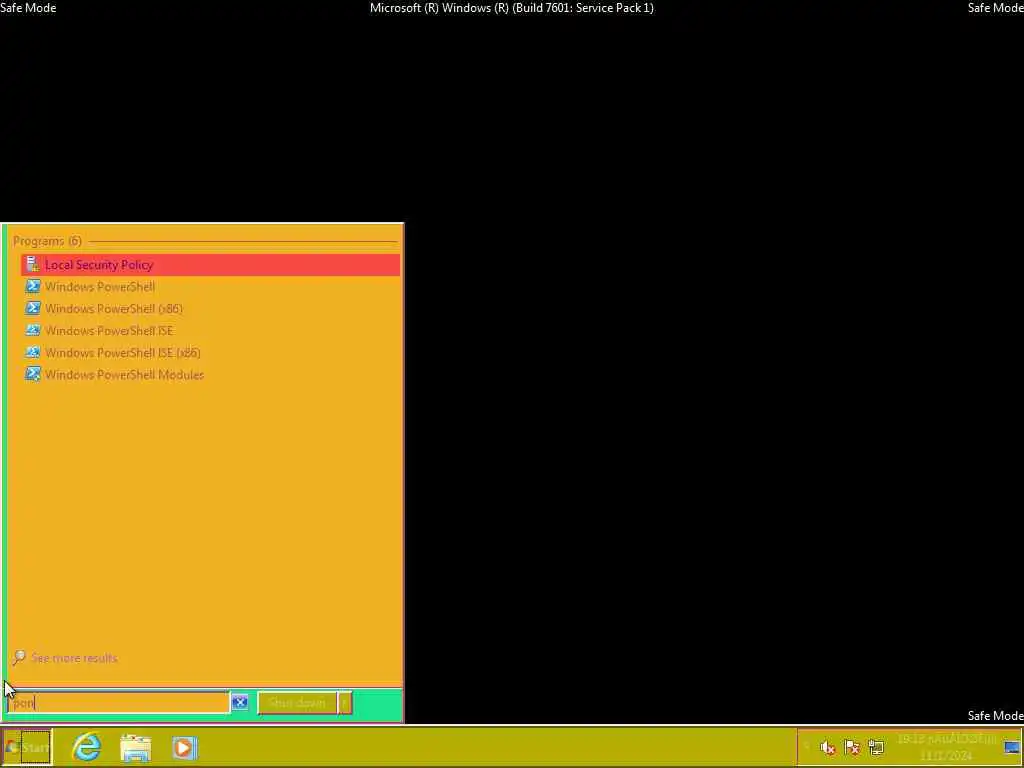Click the magnifier icon beside See more results

(19, 657)
